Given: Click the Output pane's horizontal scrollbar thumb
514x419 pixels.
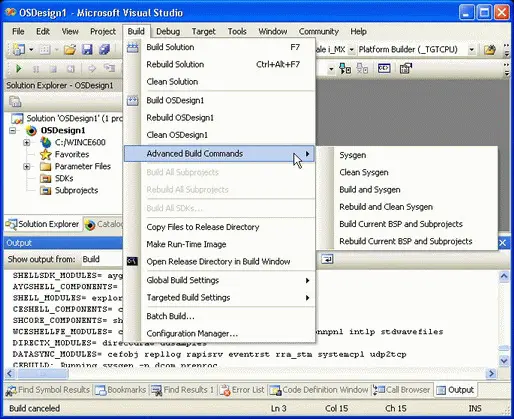Looking at the screenshot, I should (43, 374).
